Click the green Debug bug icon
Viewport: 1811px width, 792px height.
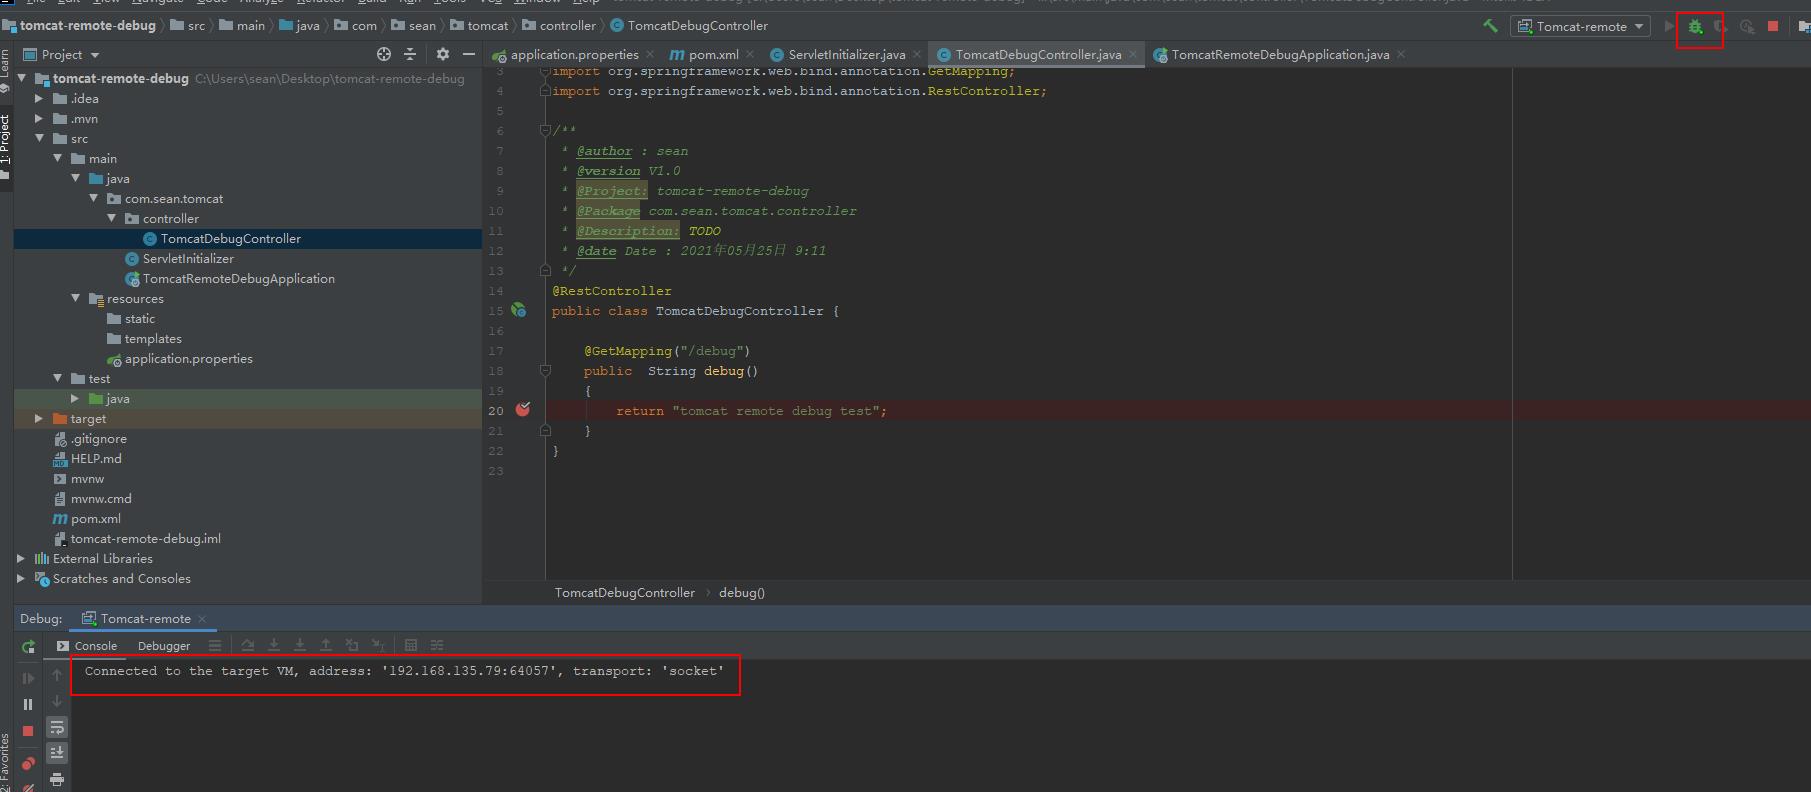1695,27
